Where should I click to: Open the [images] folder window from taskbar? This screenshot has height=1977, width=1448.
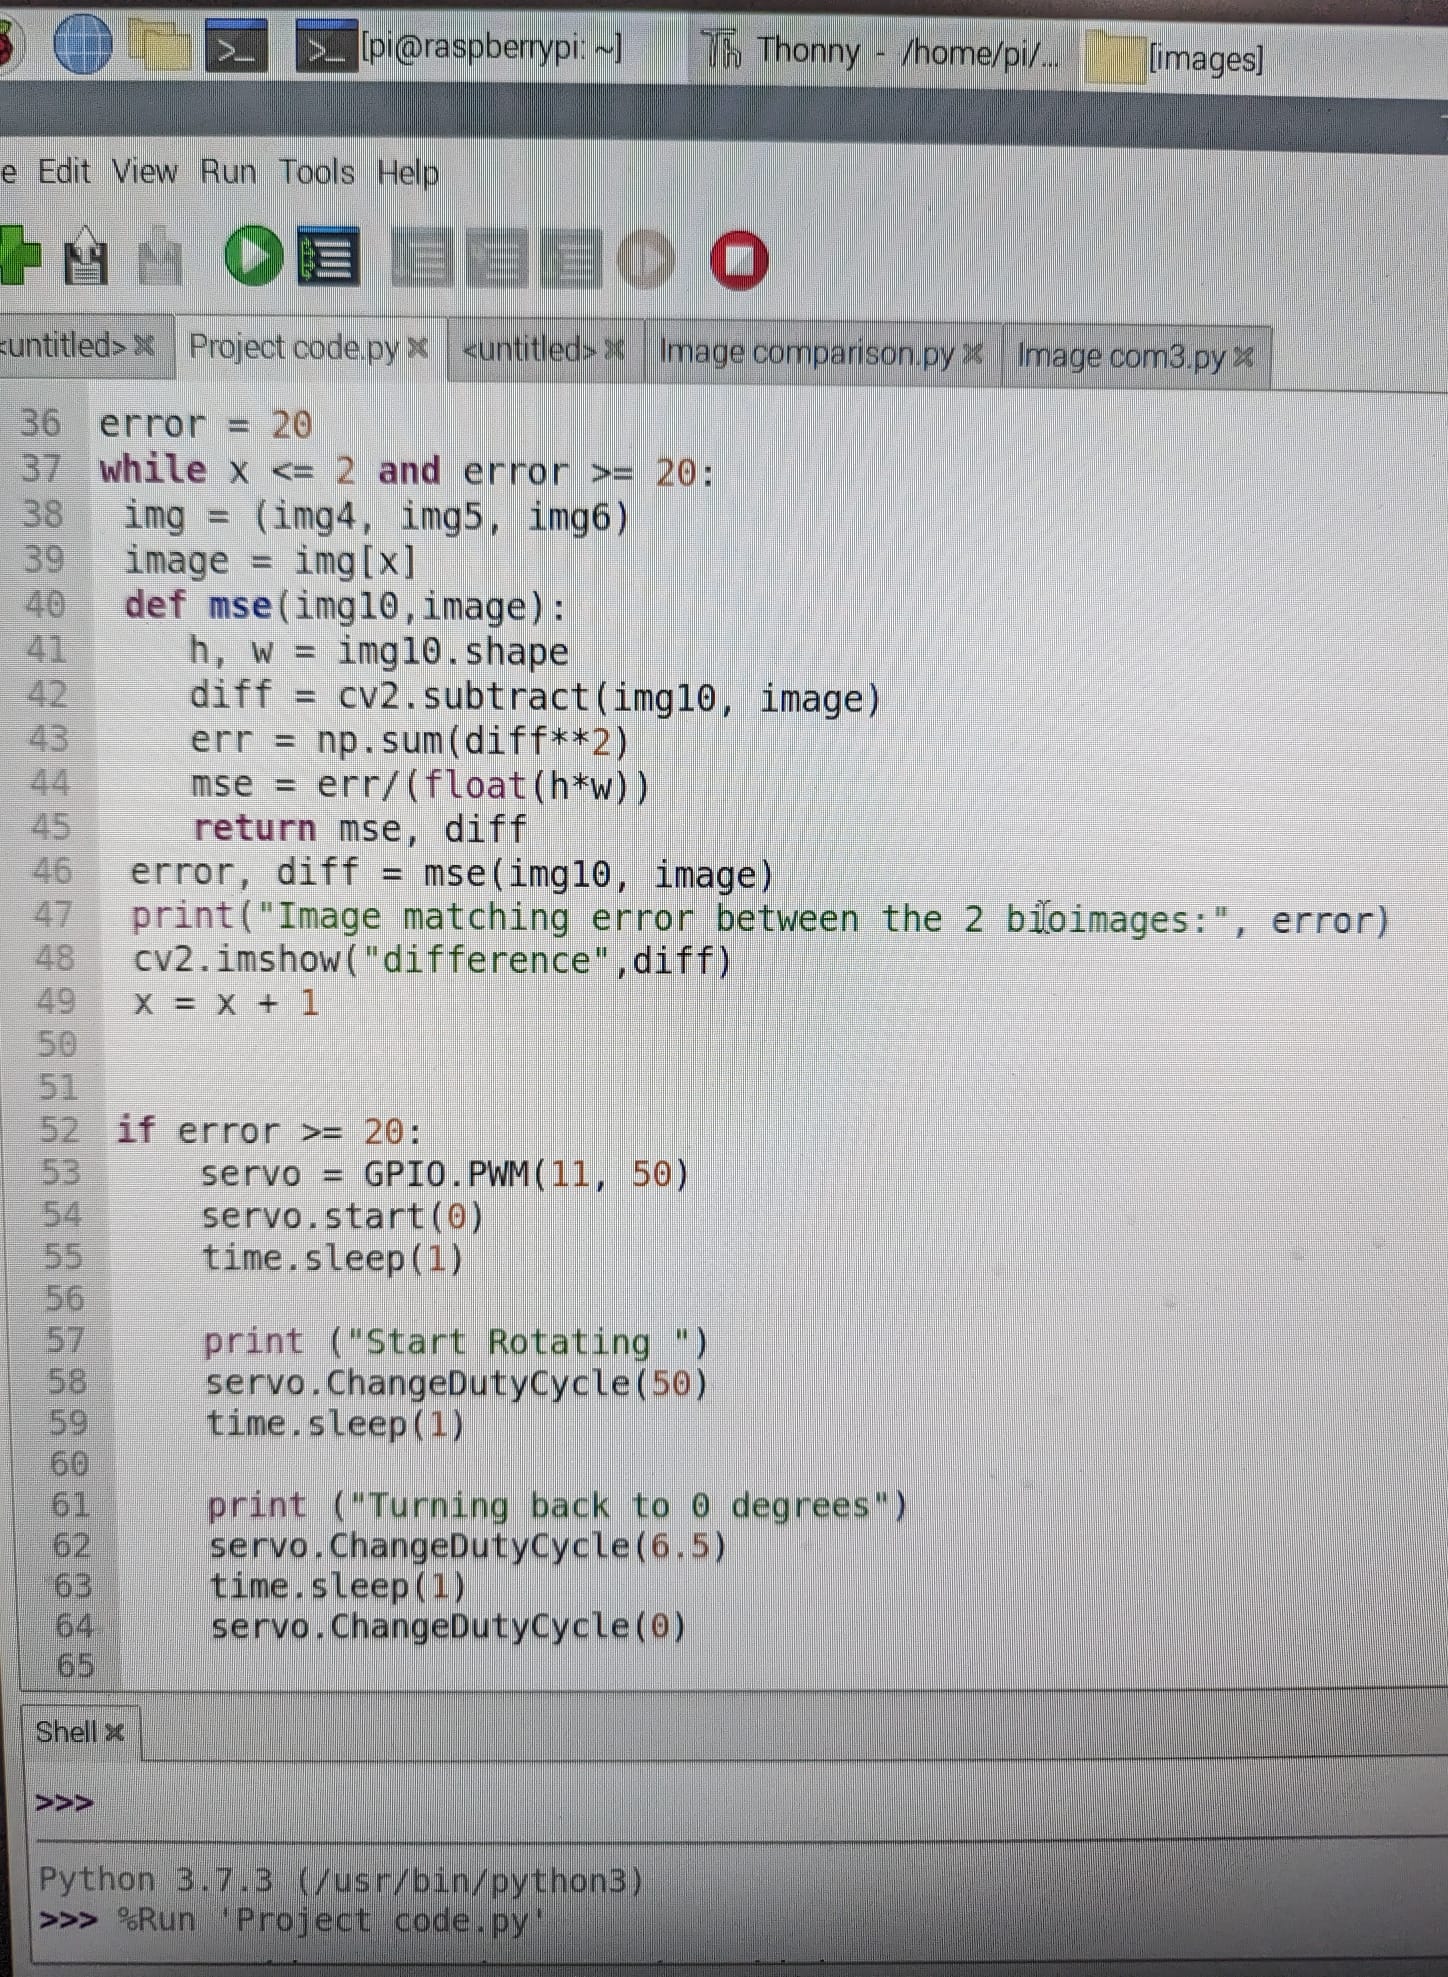click(x=1175, y=58)
